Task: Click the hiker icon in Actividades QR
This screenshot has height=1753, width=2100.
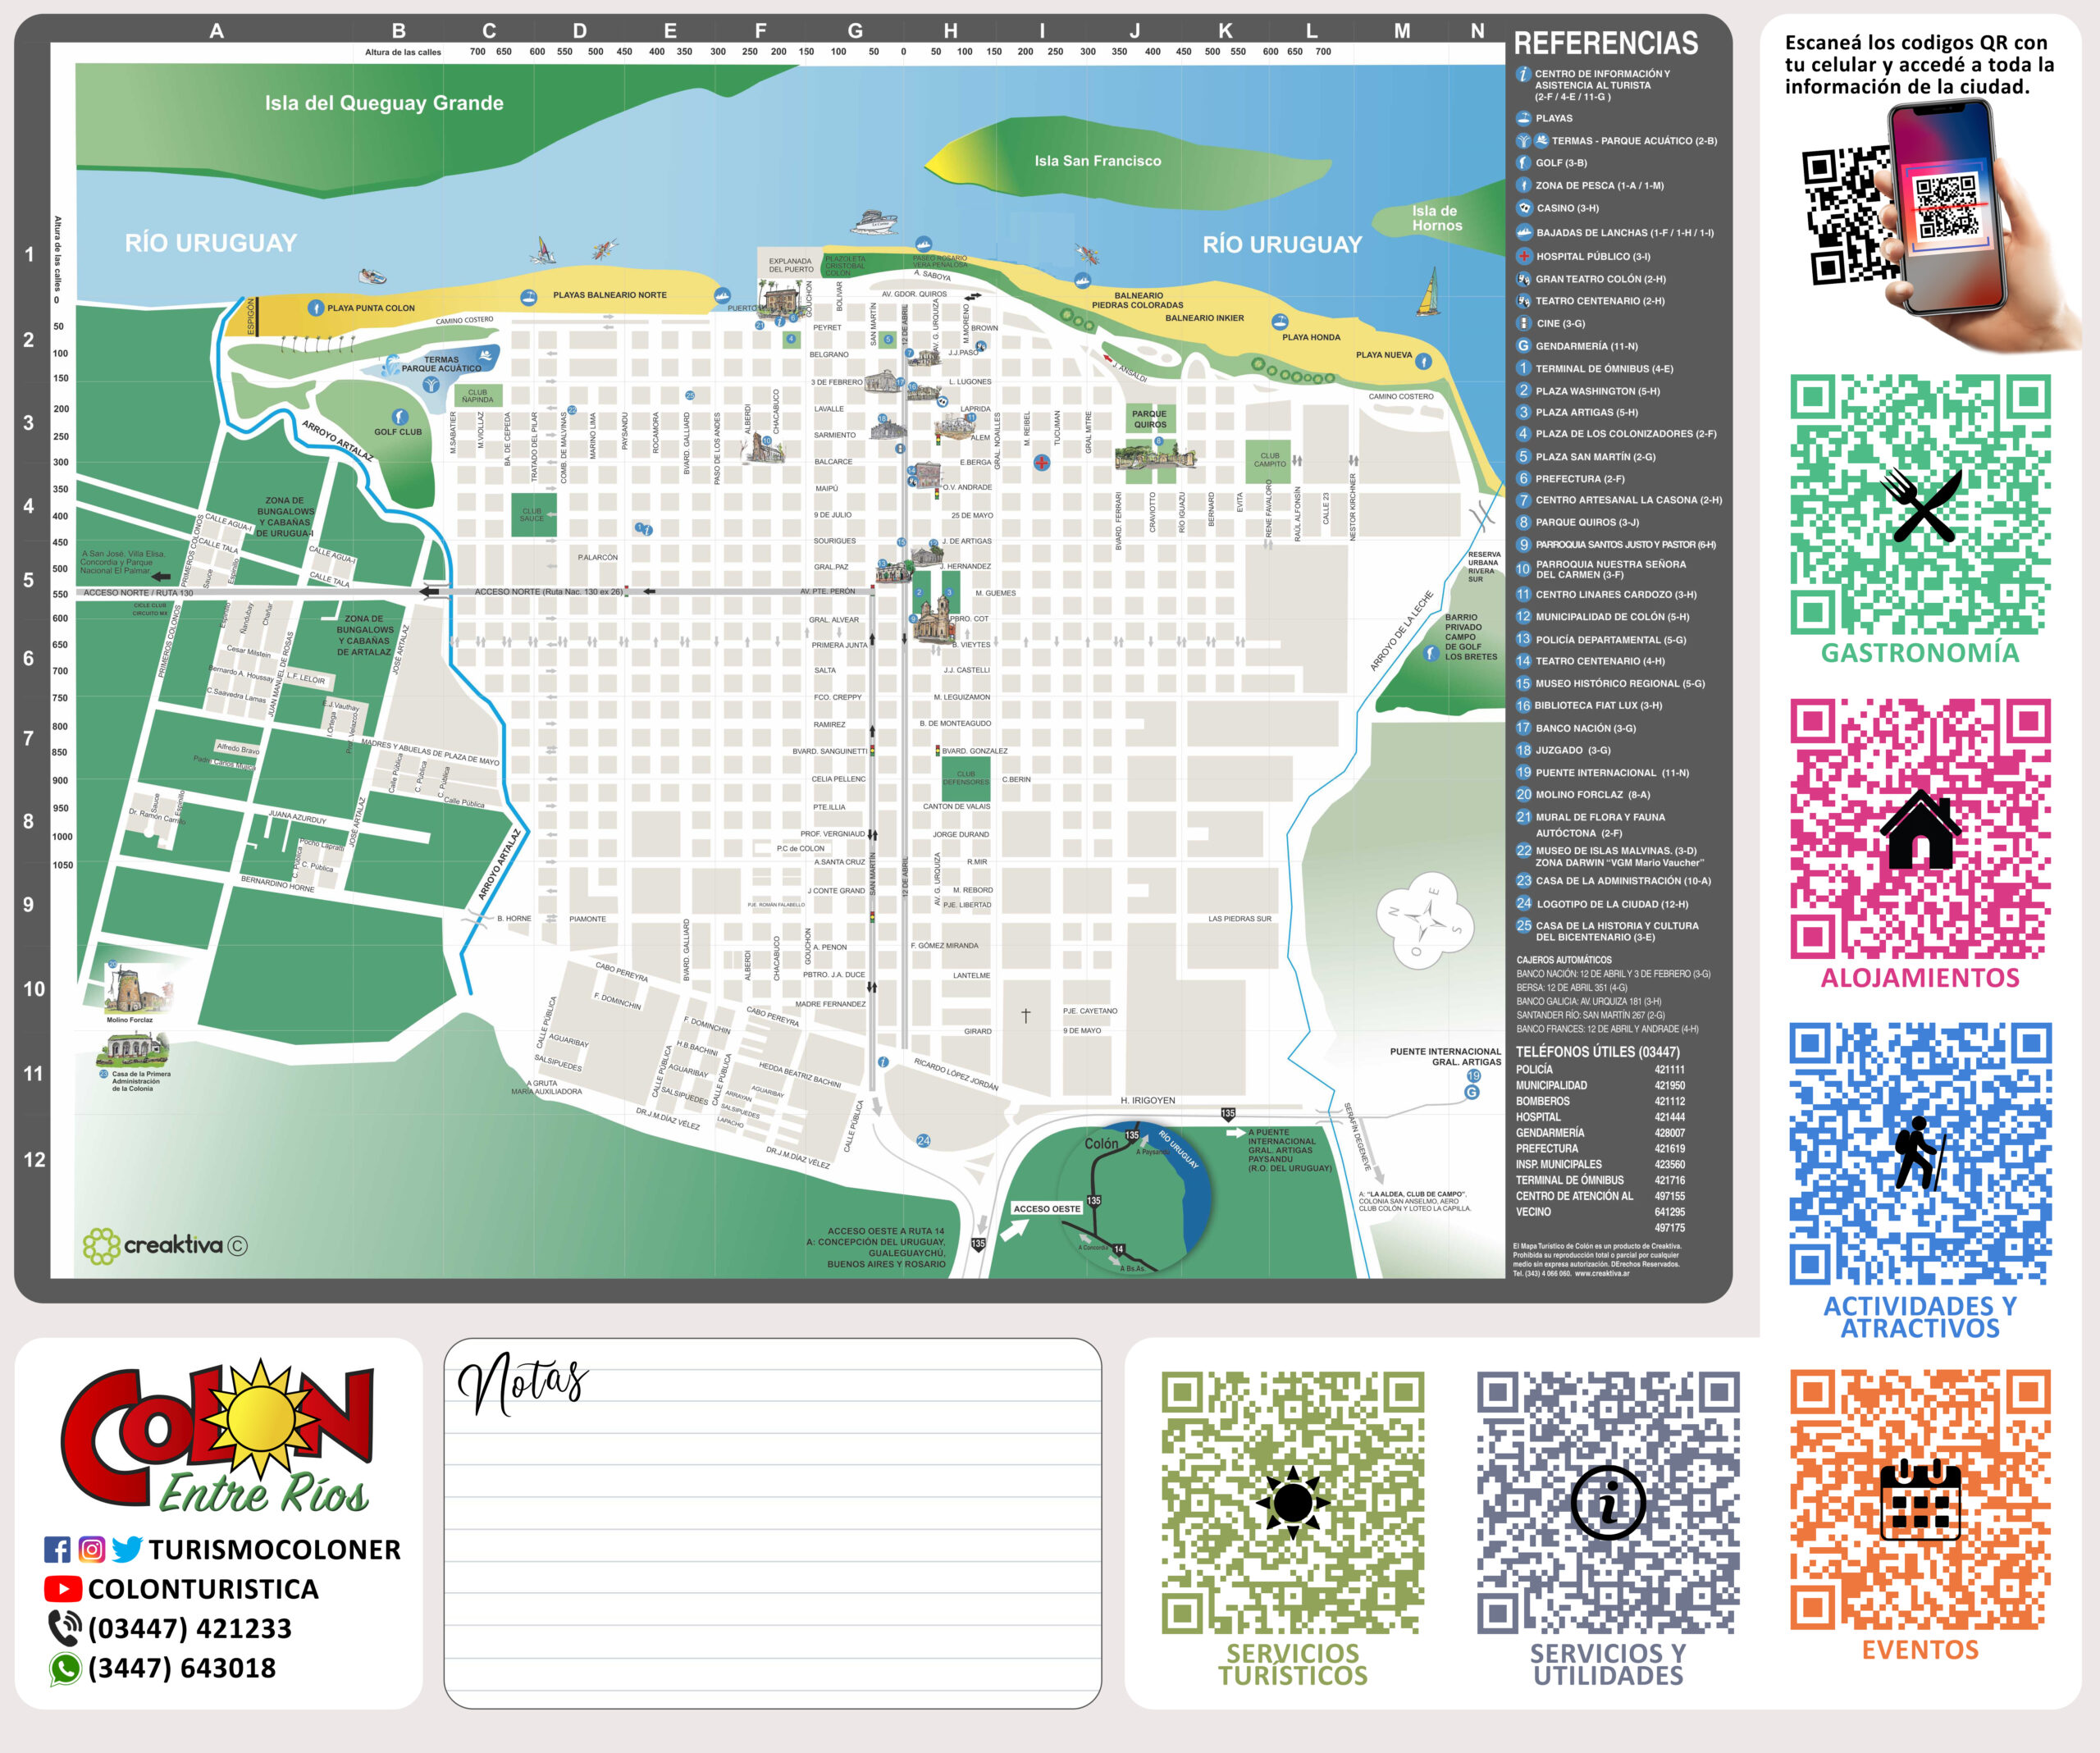Action: coord(1919,1152)
